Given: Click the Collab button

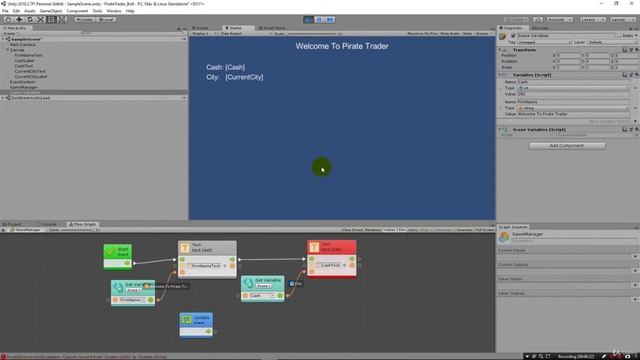Looking at the screenshot, I should 516,20.
